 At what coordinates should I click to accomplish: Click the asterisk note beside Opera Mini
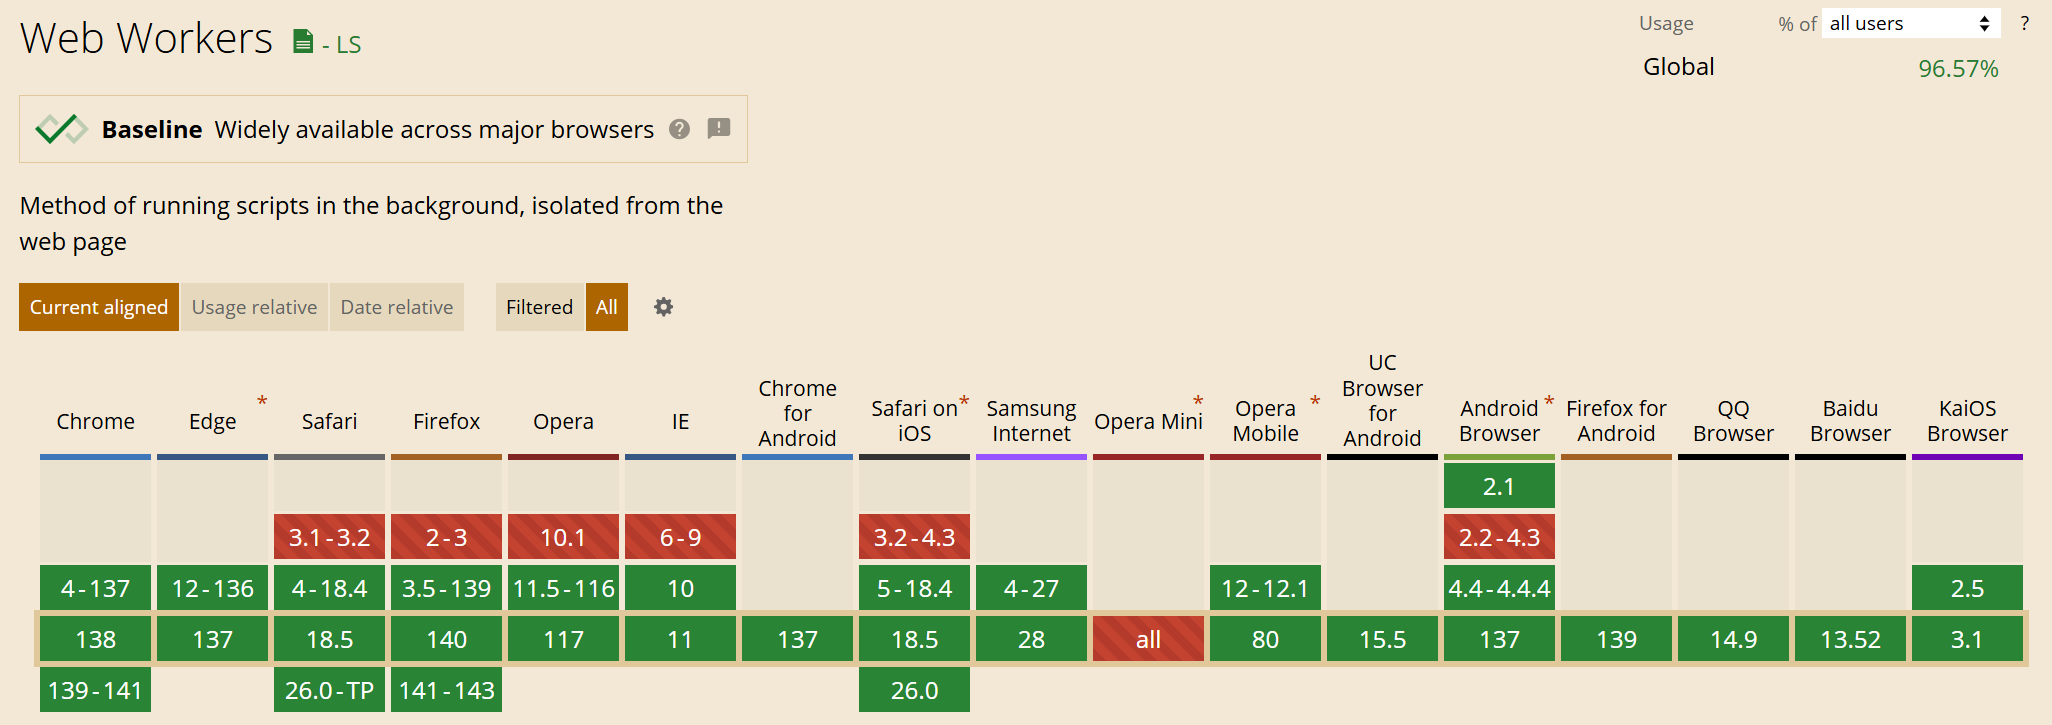[1198, 401]
